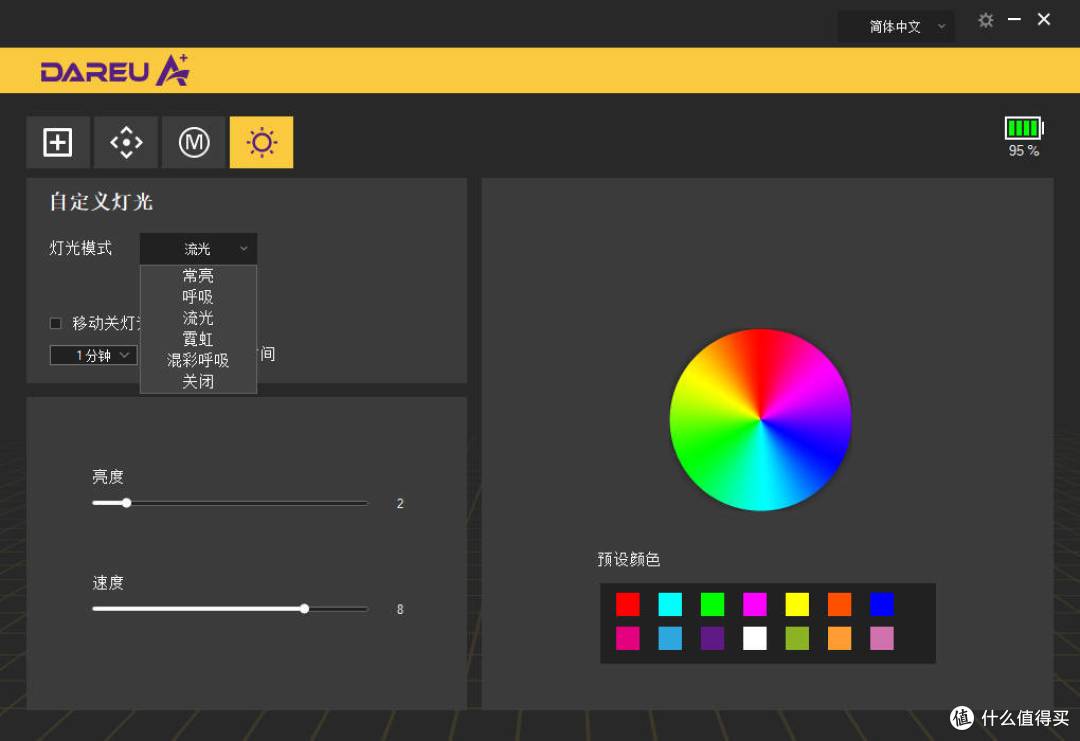Select 混彩呼吸 lighting mode
Viewport: 1080px width, 741px height.
[198, 360]
